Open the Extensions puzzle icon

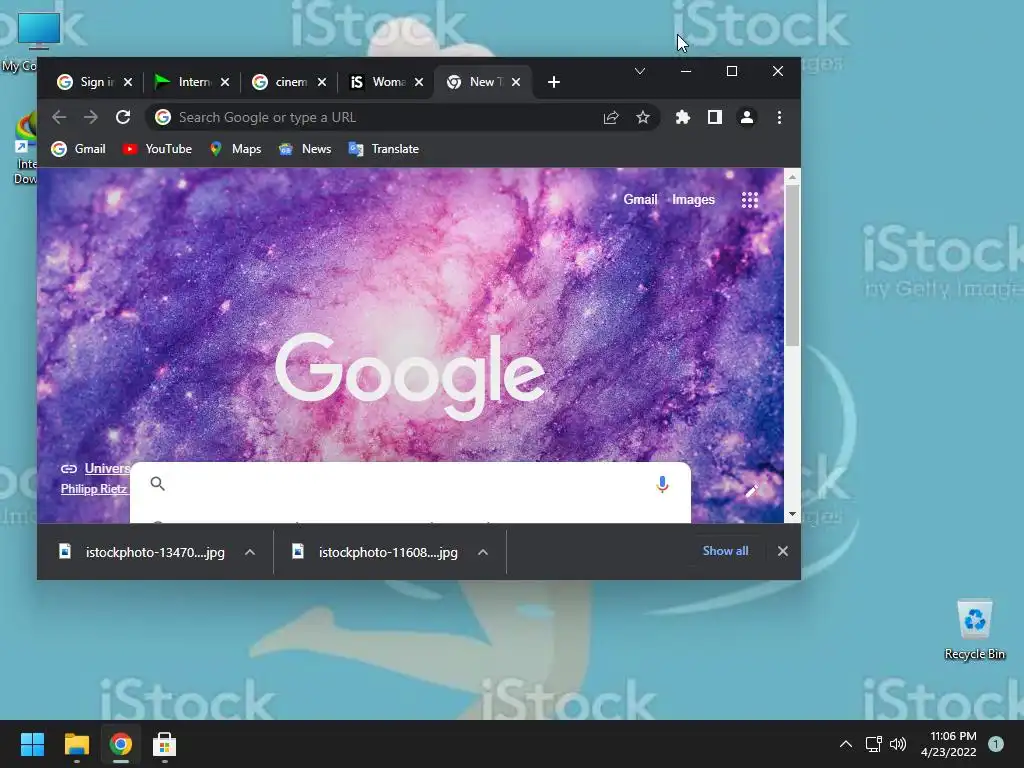[x=682, y=118]
